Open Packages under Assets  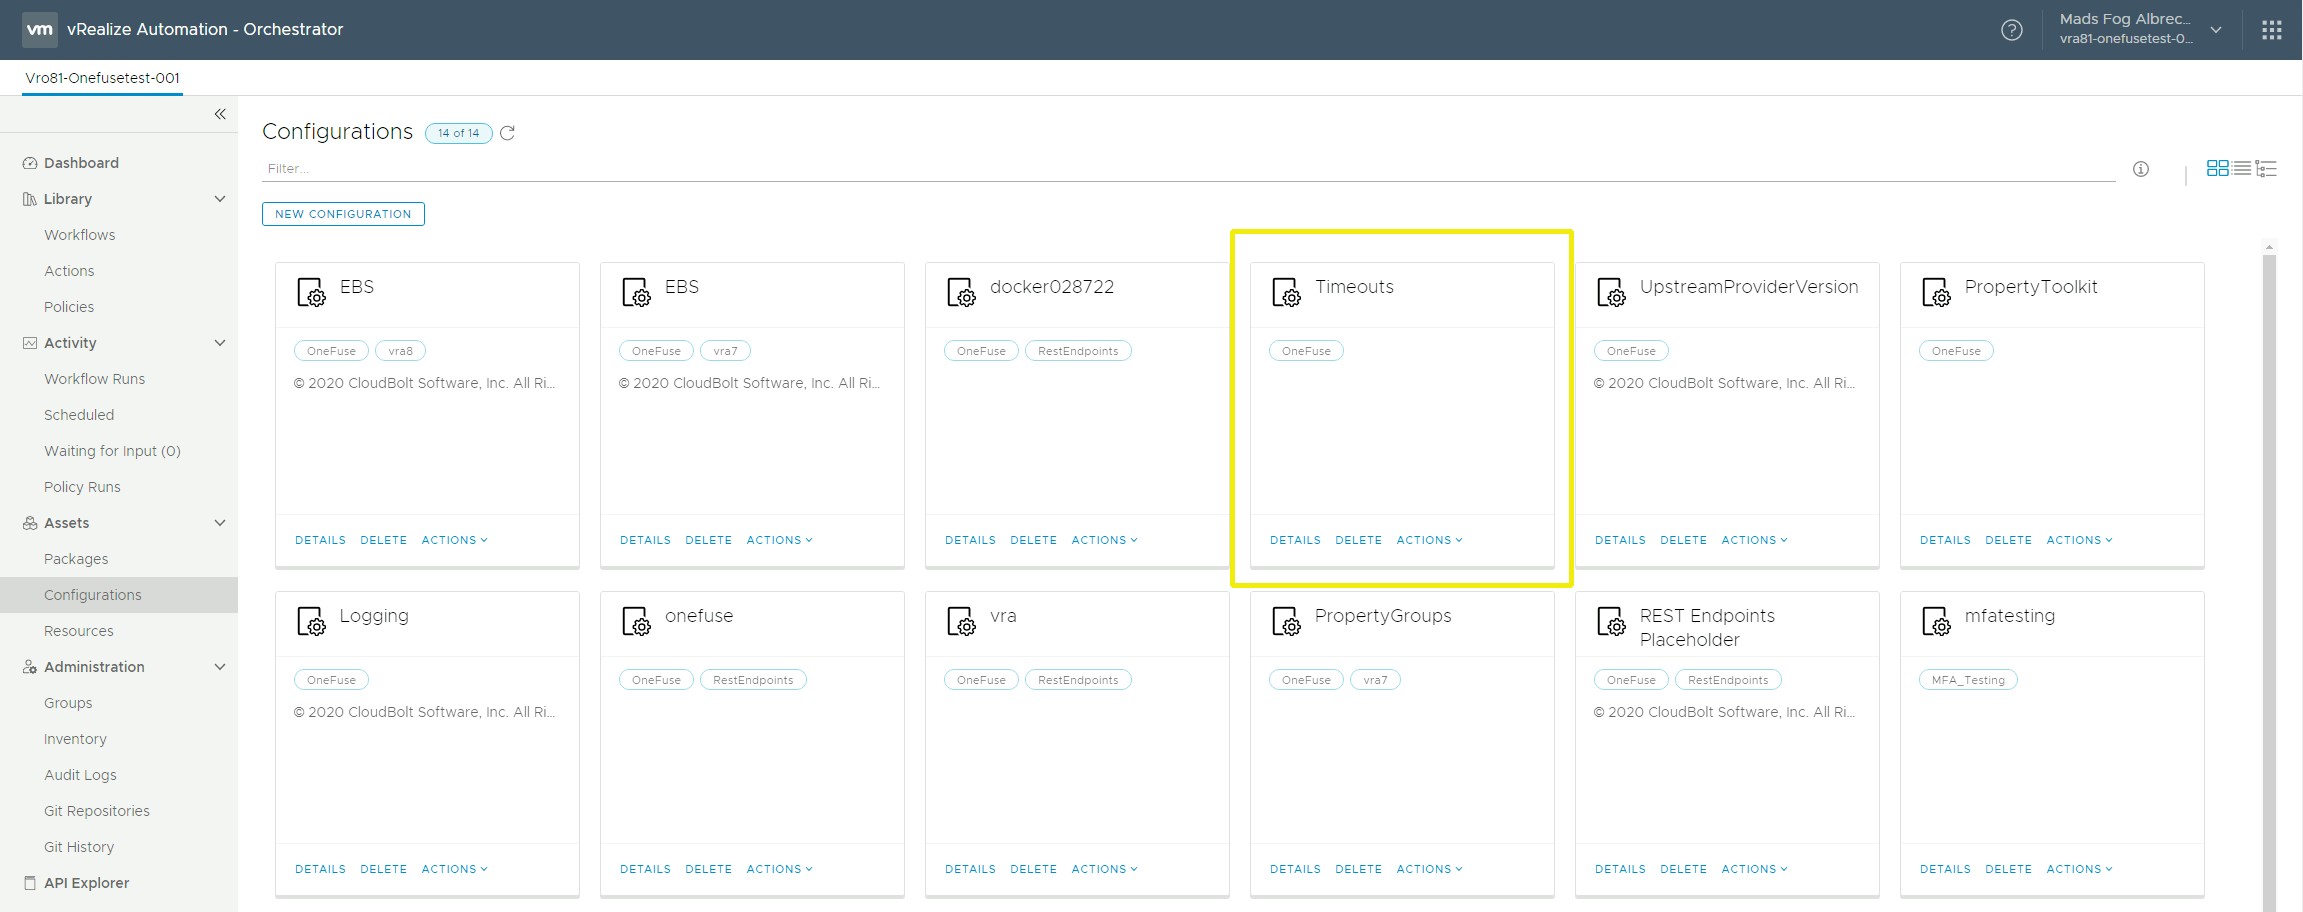[x=76, y=559]
